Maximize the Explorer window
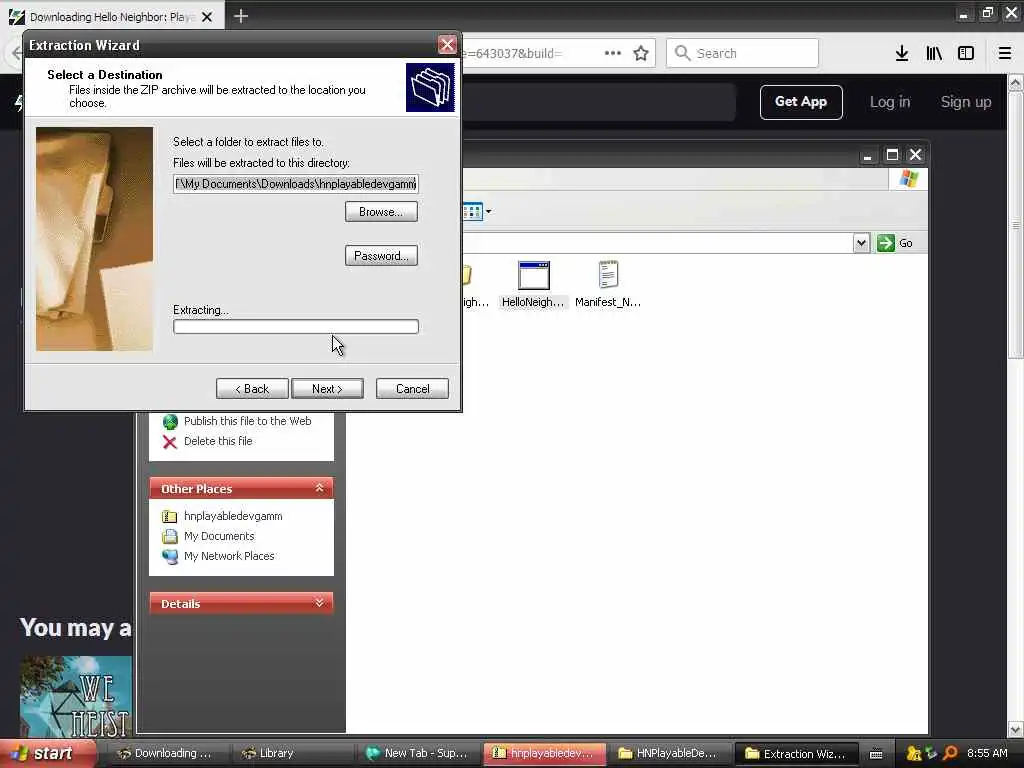This screenshot has height=768, width=1024. click(x=891, y=155)
